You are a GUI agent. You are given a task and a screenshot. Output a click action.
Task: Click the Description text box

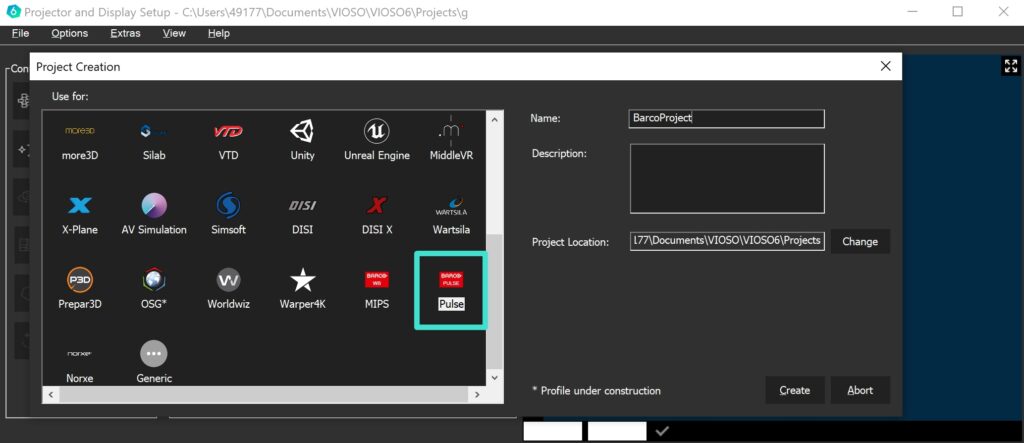(x=727, y=178)
